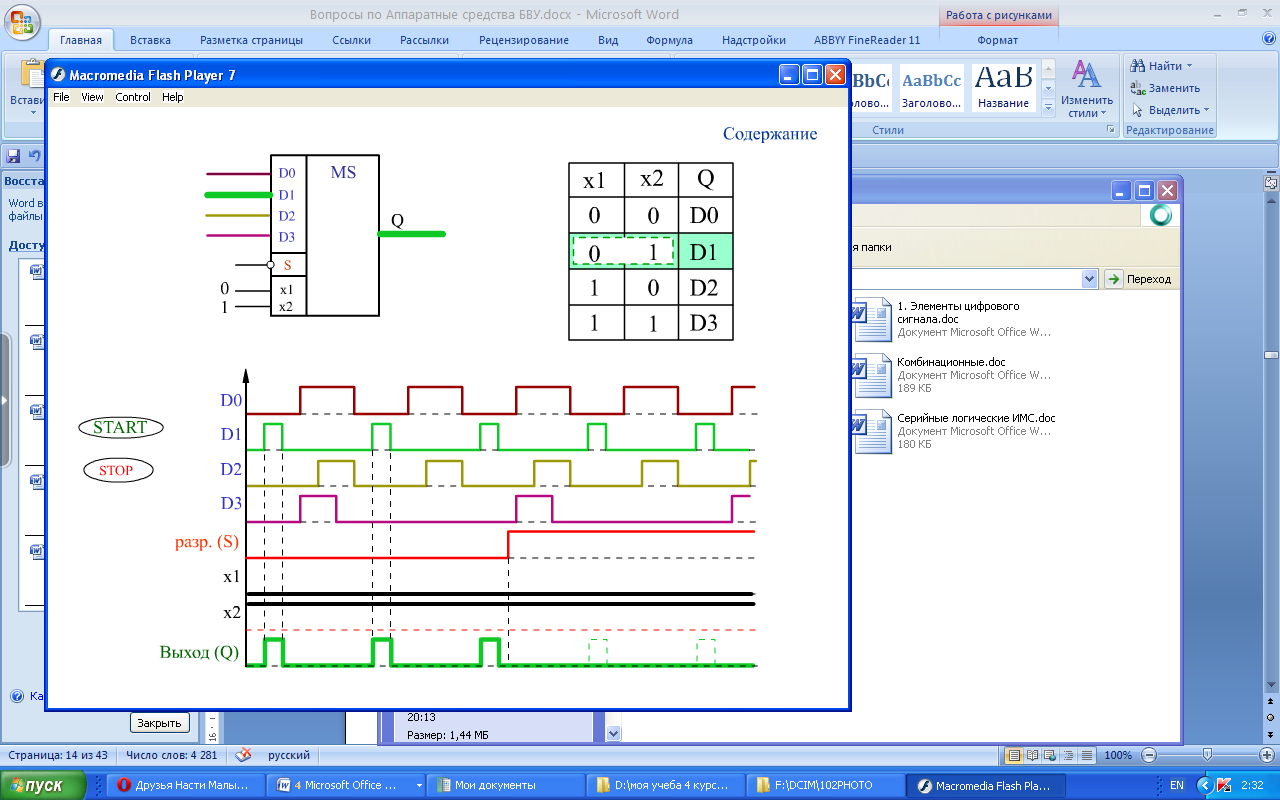
Task: Click the EN language indicator in tray
Action: click(1177, 785)
